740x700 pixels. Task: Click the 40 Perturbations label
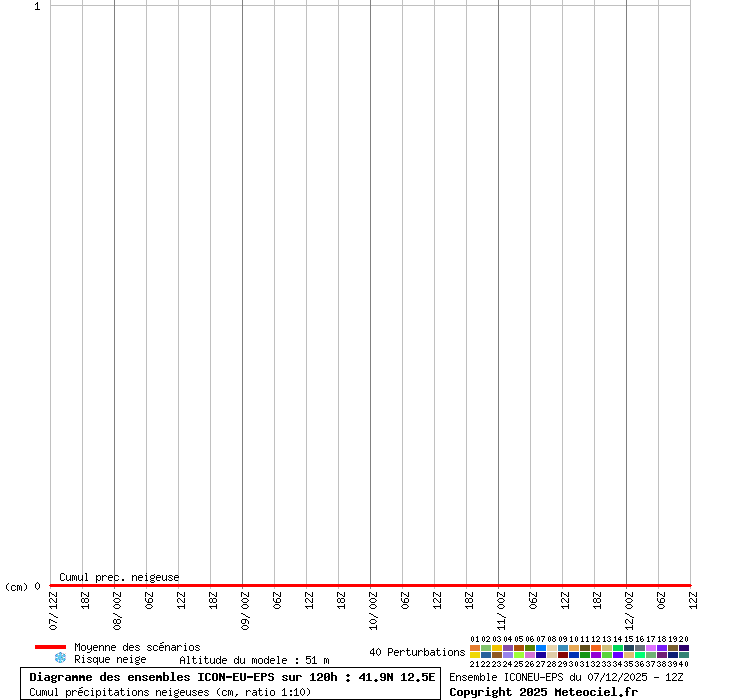coord(417,653)
